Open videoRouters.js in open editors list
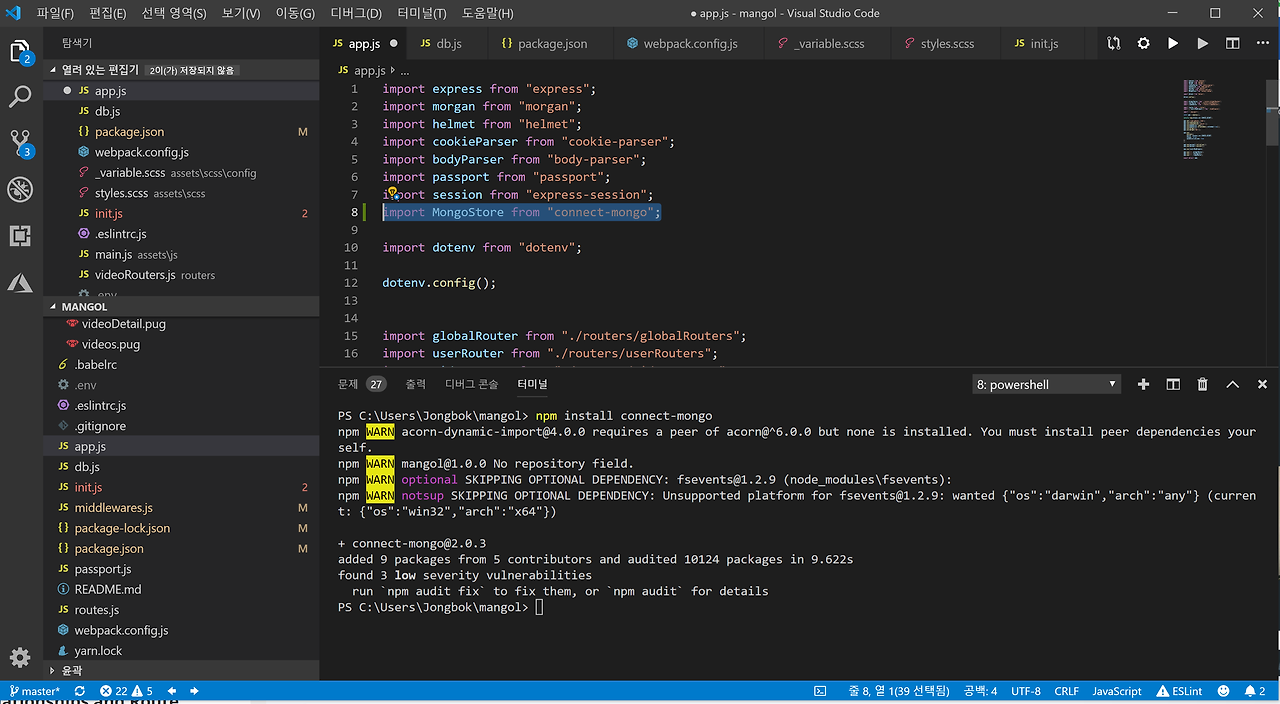The image size is (1280, 704). click(x=181, y=275)
